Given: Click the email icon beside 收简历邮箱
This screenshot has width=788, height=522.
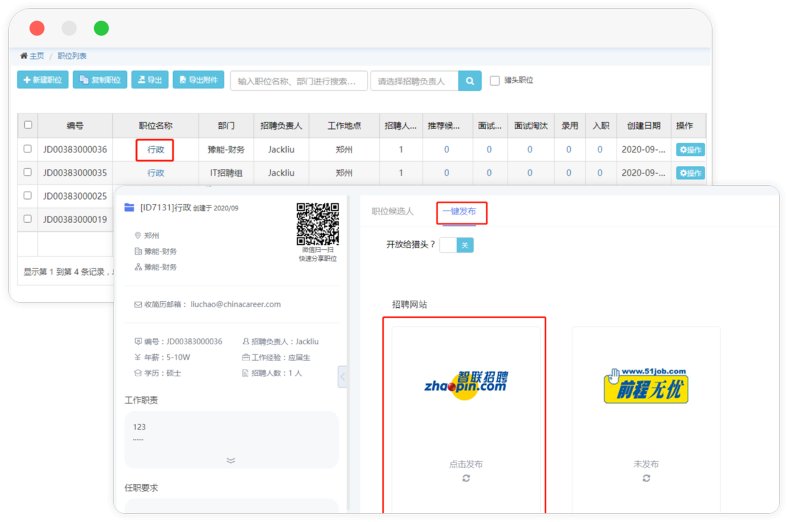Looking at the screenshot, I should tap(138, 304).
